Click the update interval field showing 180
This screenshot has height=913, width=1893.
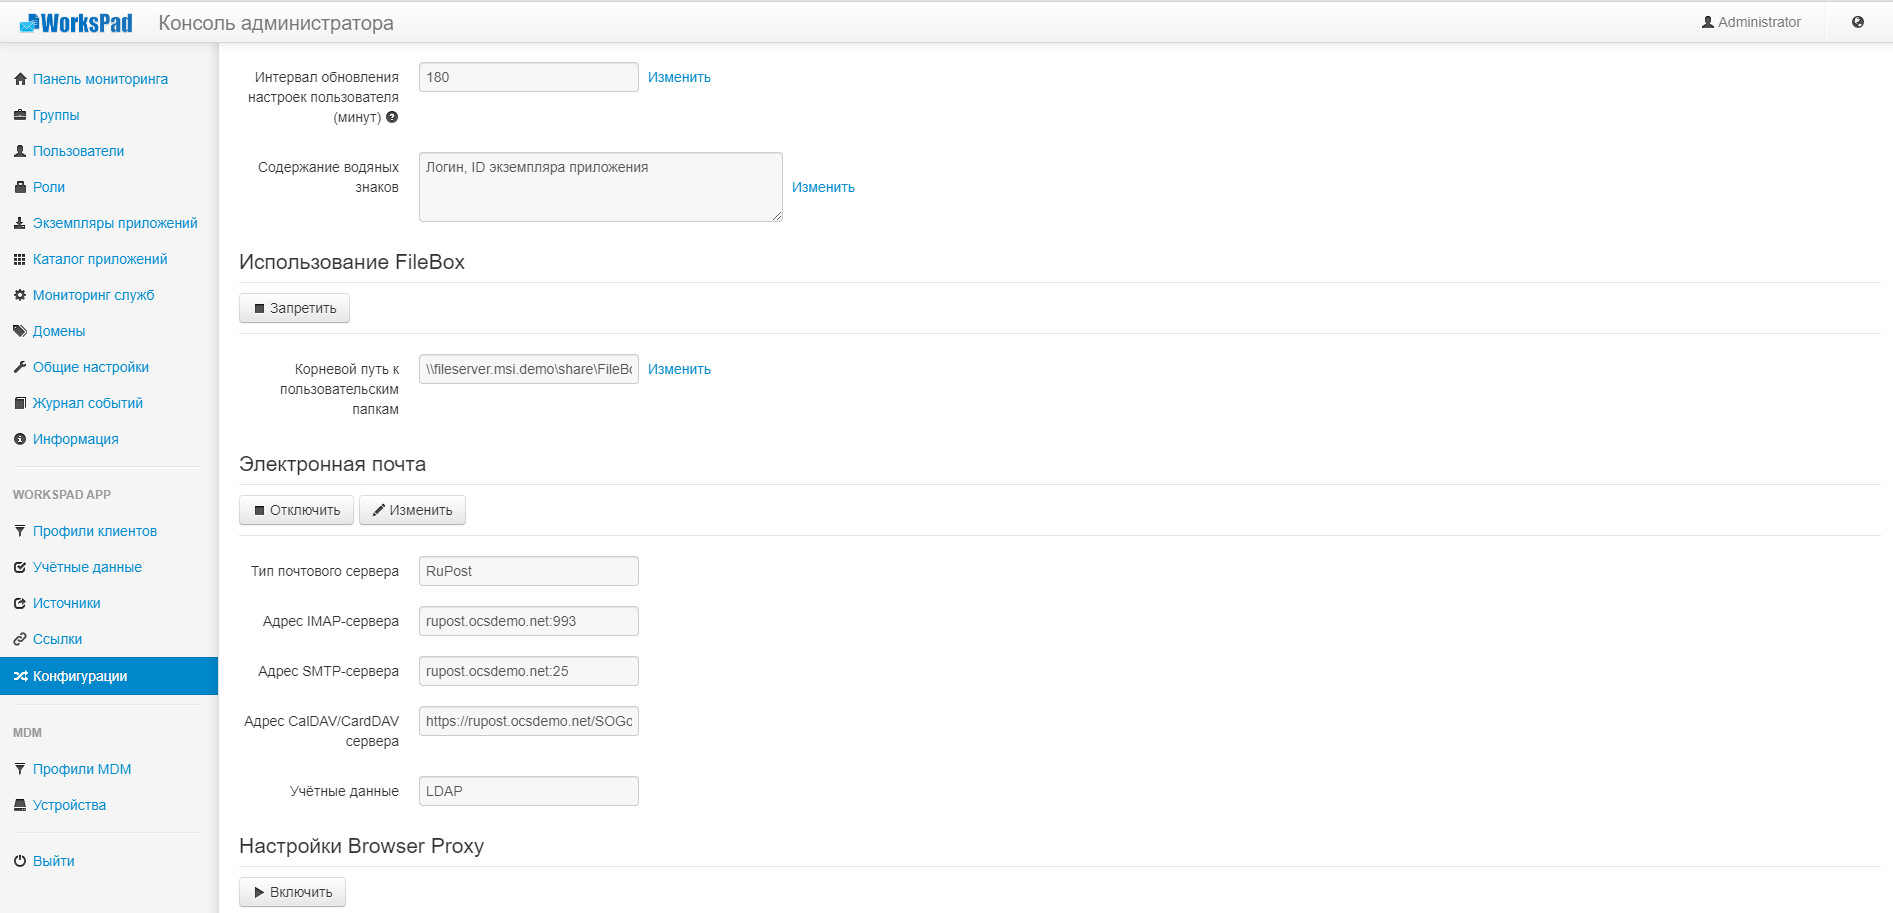click(x=528, y=77)
